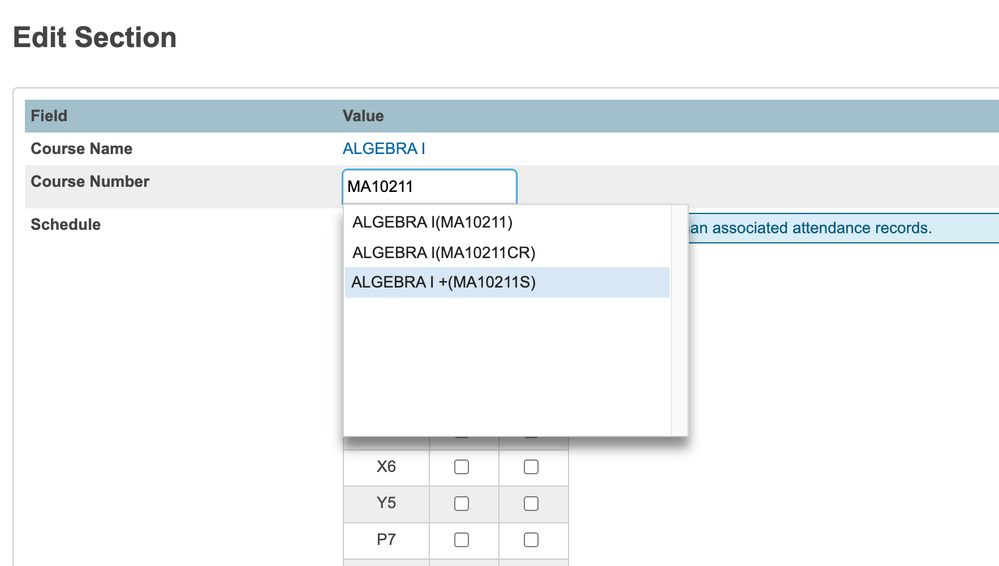Click the Field column header
This screenshot has height=566, width=999.
coord(49,116)
